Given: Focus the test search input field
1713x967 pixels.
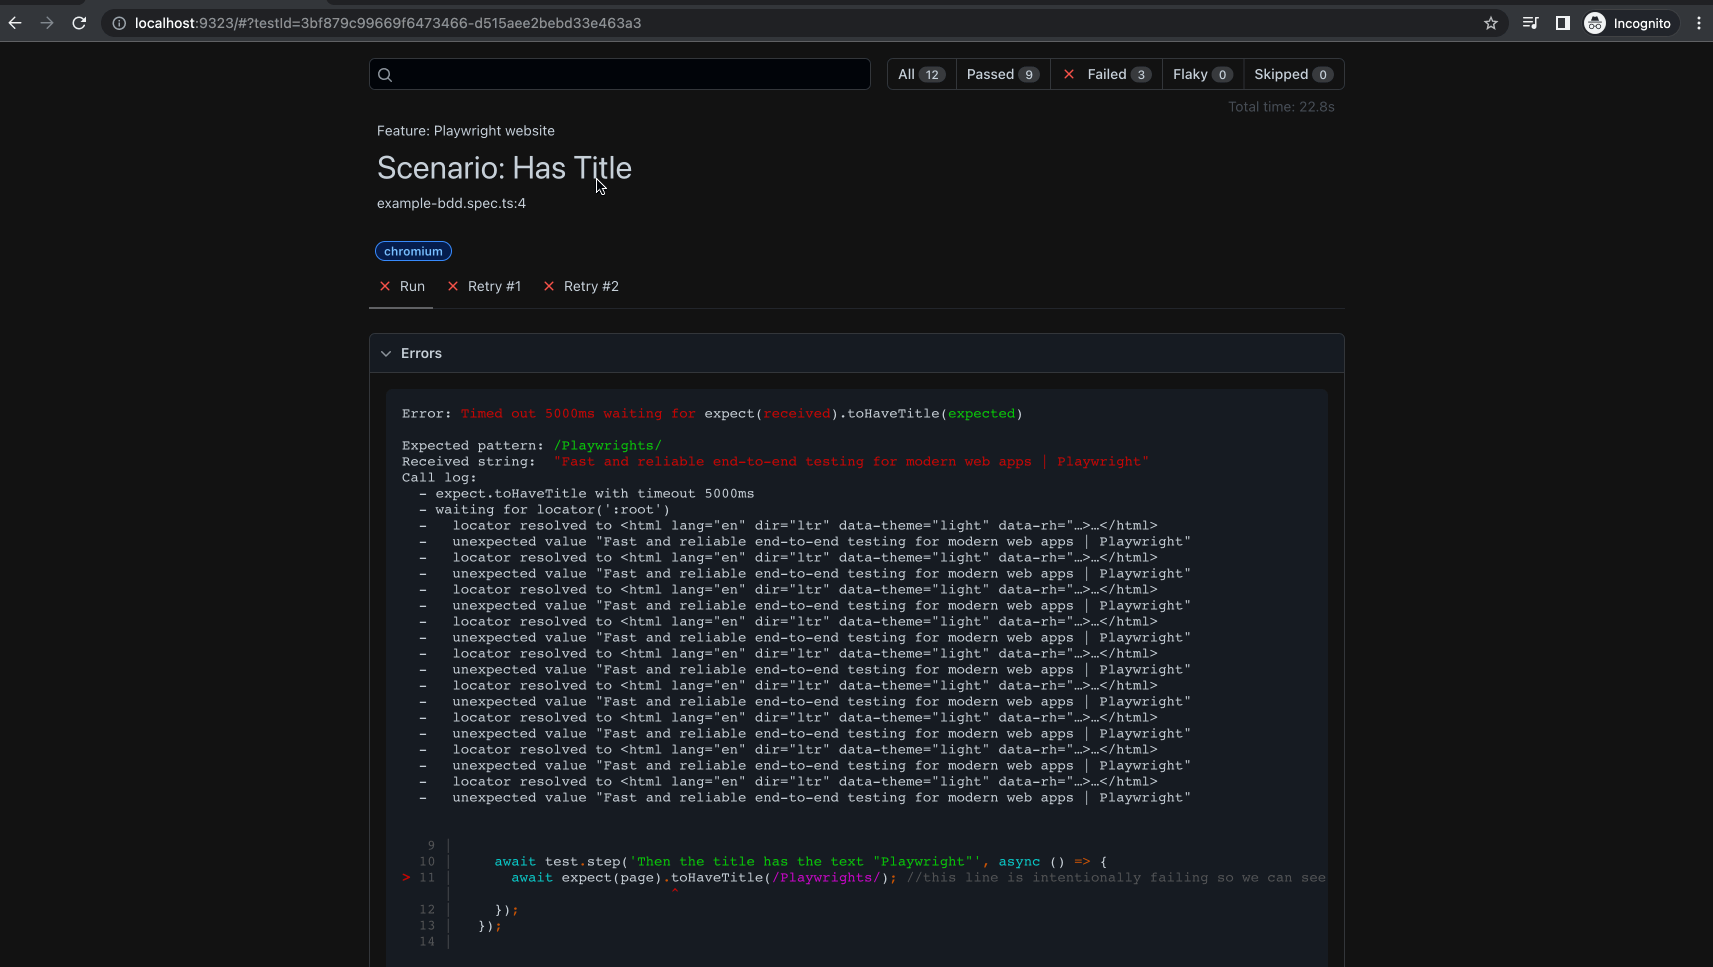Looking at the screenshot, I should pos(630,75).
